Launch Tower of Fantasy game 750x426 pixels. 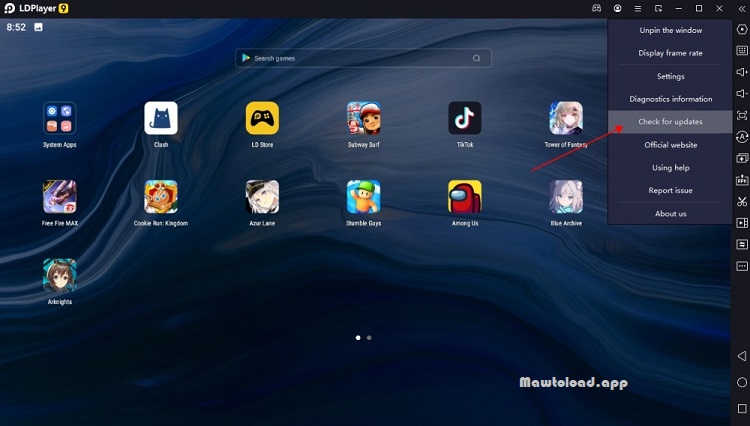566,118
